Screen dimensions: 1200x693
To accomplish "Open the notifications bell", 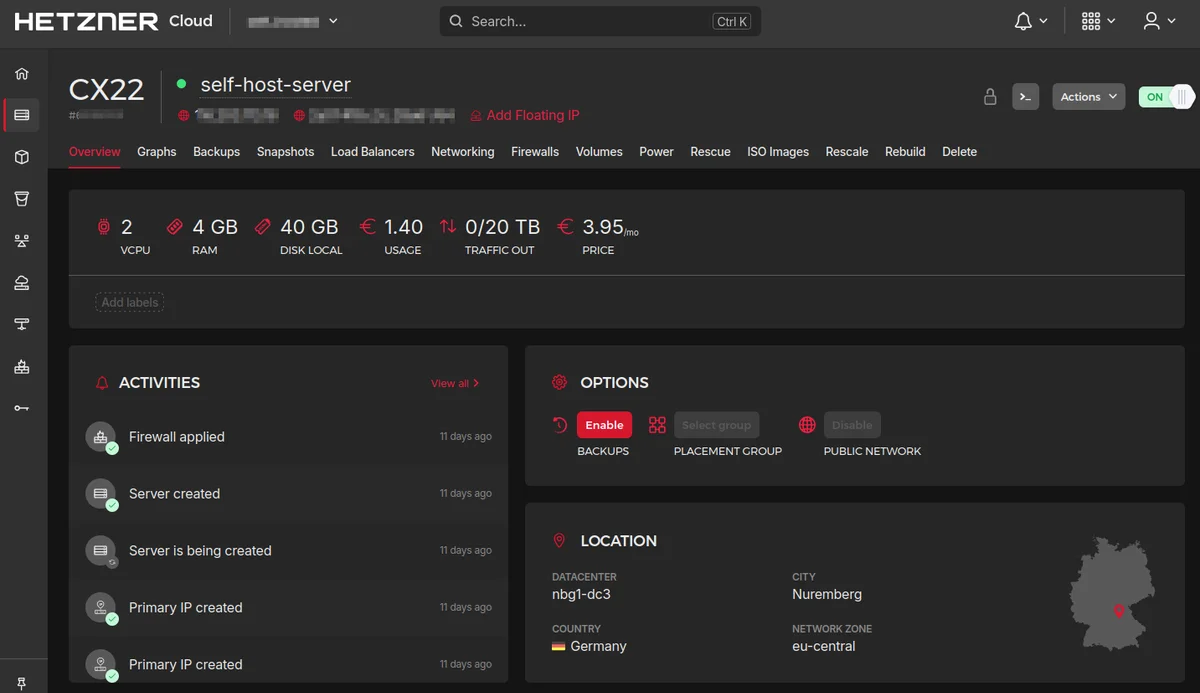I will 1023,20.
